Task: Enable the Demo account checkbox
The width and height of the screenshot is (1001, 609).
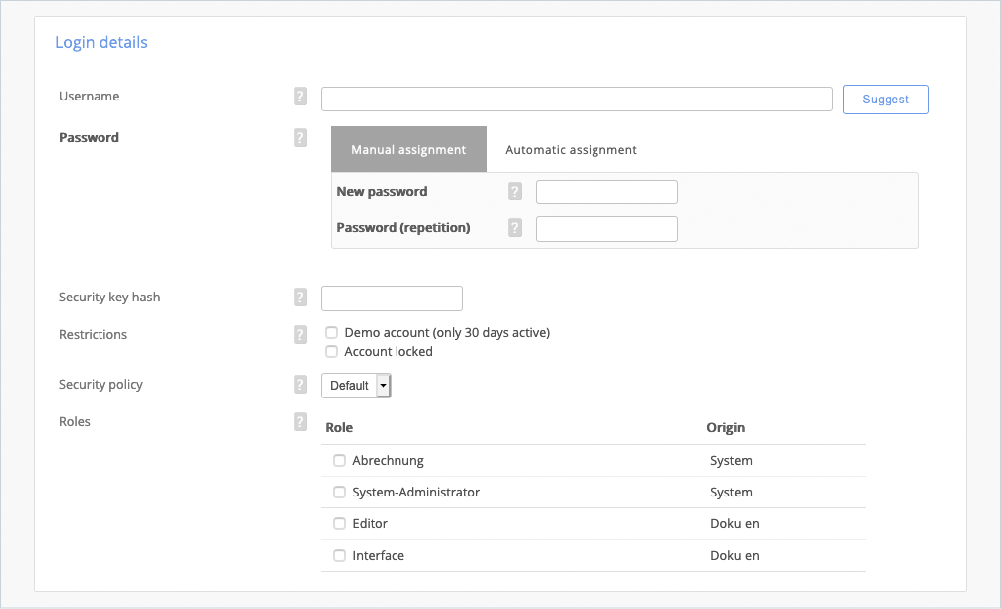Action: pyautogui.click(x=332, y=333)
